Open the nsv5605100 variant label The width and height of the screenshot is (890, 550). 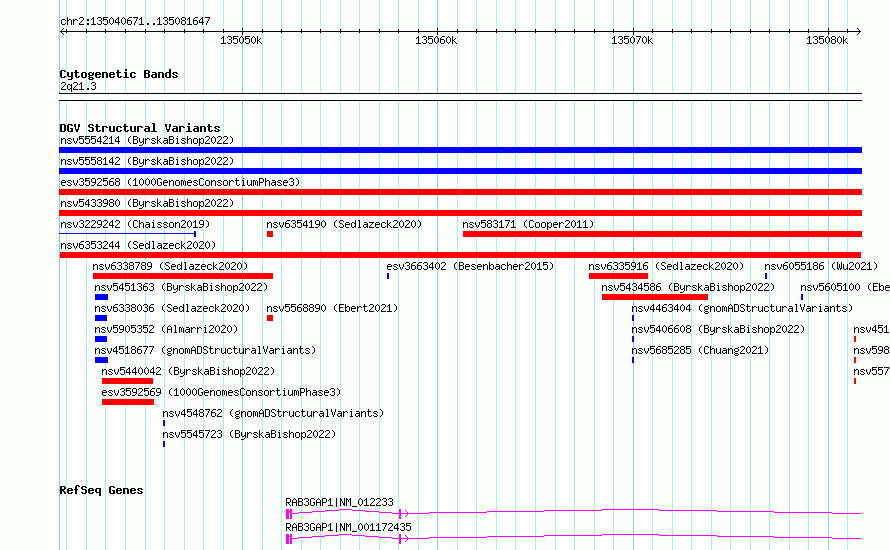[x=845, y=287]
